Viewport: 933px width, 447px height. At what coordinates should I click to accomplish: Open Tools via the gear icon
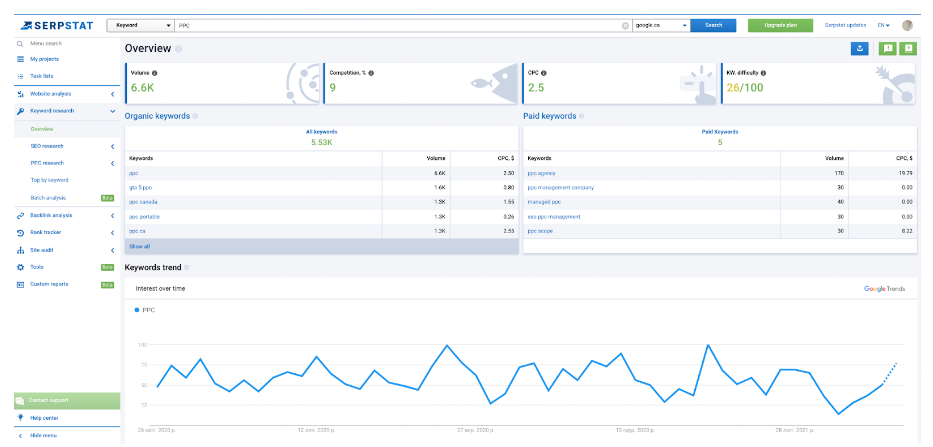pos(20,267)
